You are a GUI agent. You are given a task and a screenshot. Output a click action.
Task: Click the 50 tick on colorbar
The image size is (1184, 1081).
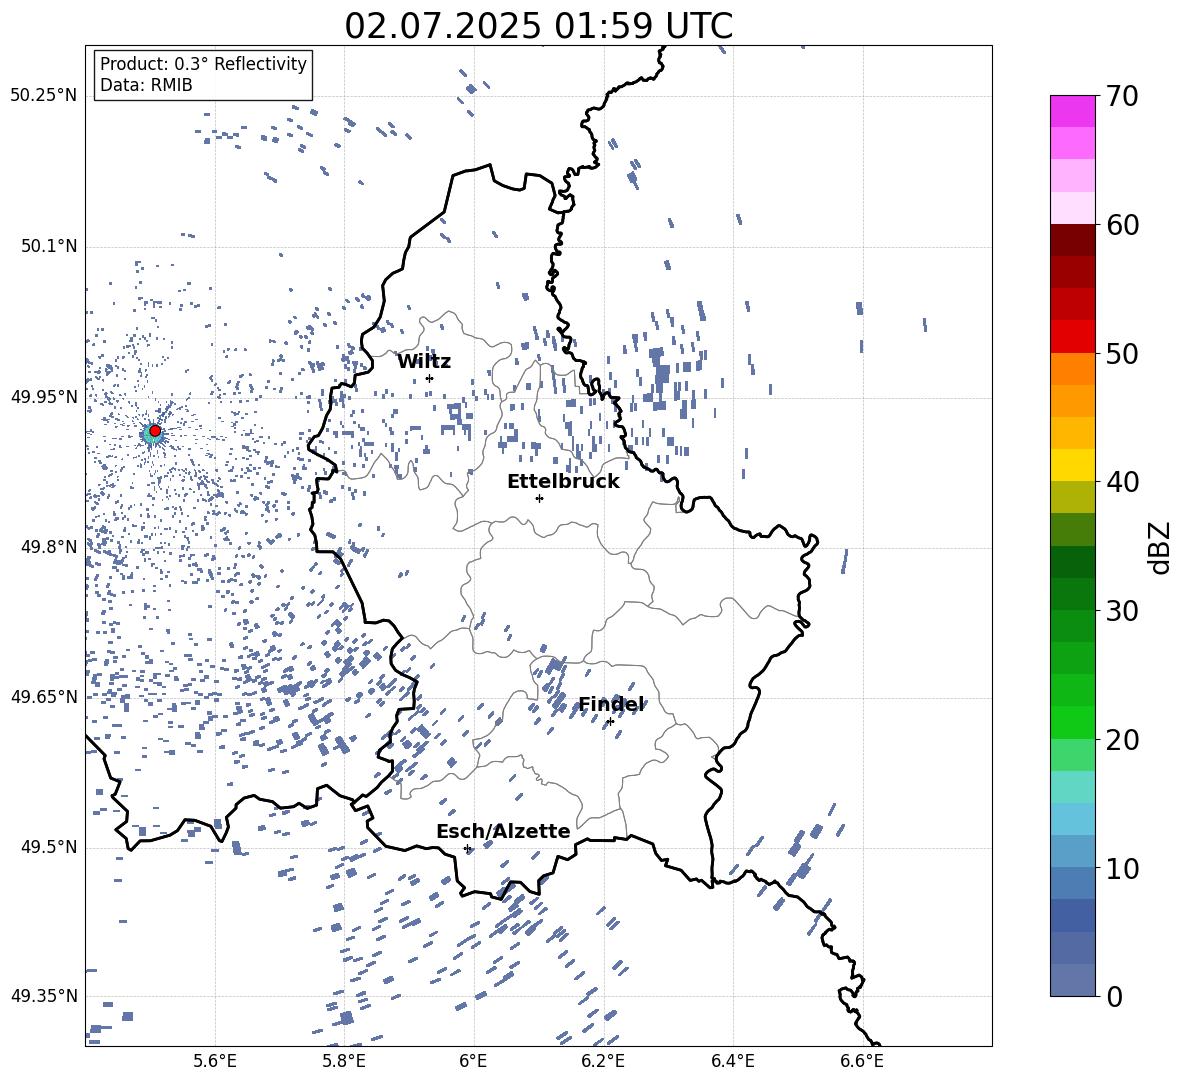tap(1122, 353)
